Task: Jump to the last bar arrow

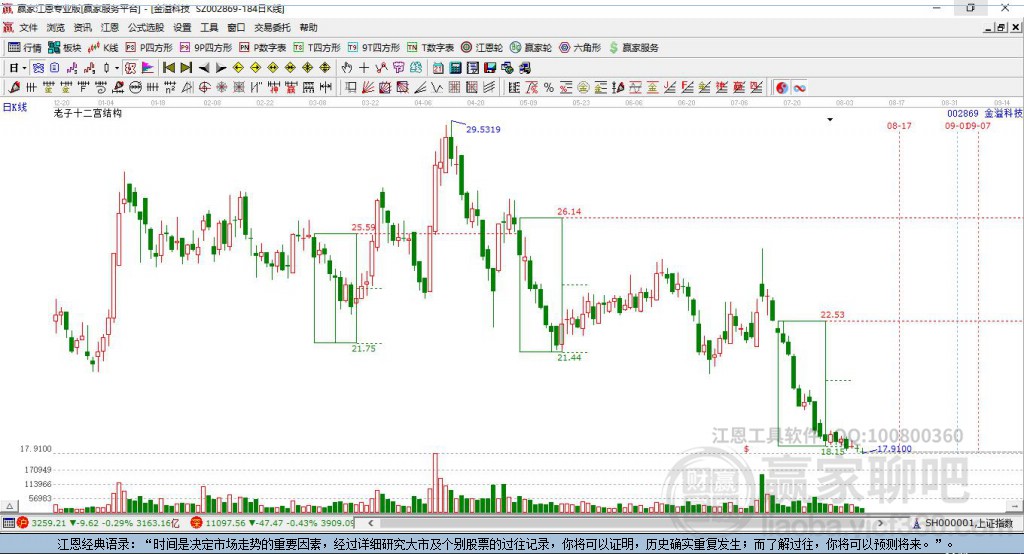Action: click(186, 68)
